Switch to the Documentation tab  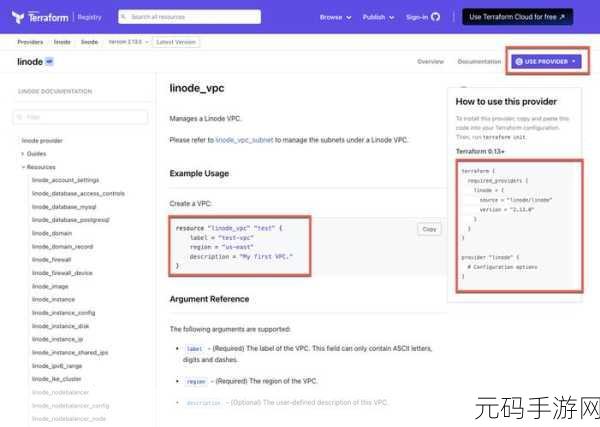[479, 61]
